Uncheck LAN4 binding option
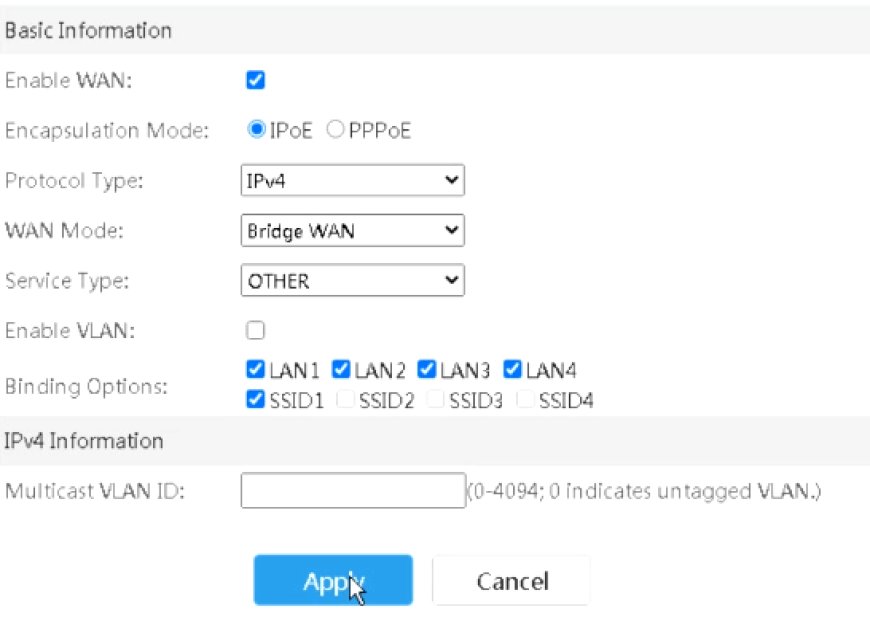The image size is (870, 625). (x=512, y=369)
